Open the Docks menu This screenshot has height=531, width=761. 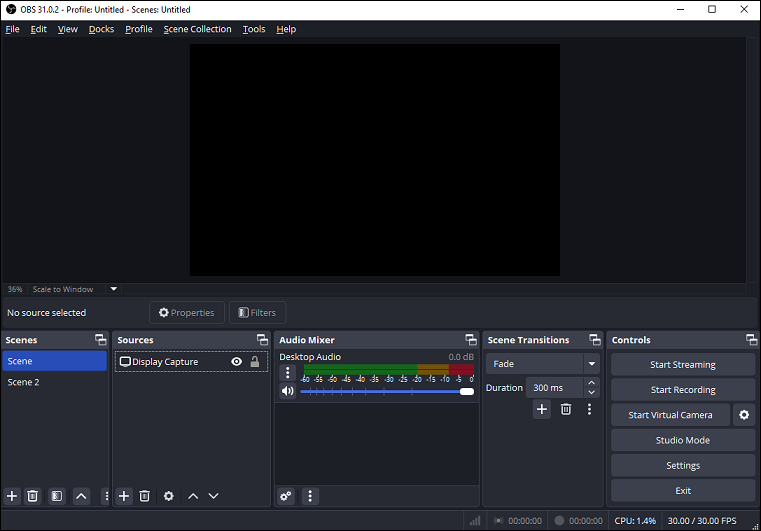coord(101,29)
